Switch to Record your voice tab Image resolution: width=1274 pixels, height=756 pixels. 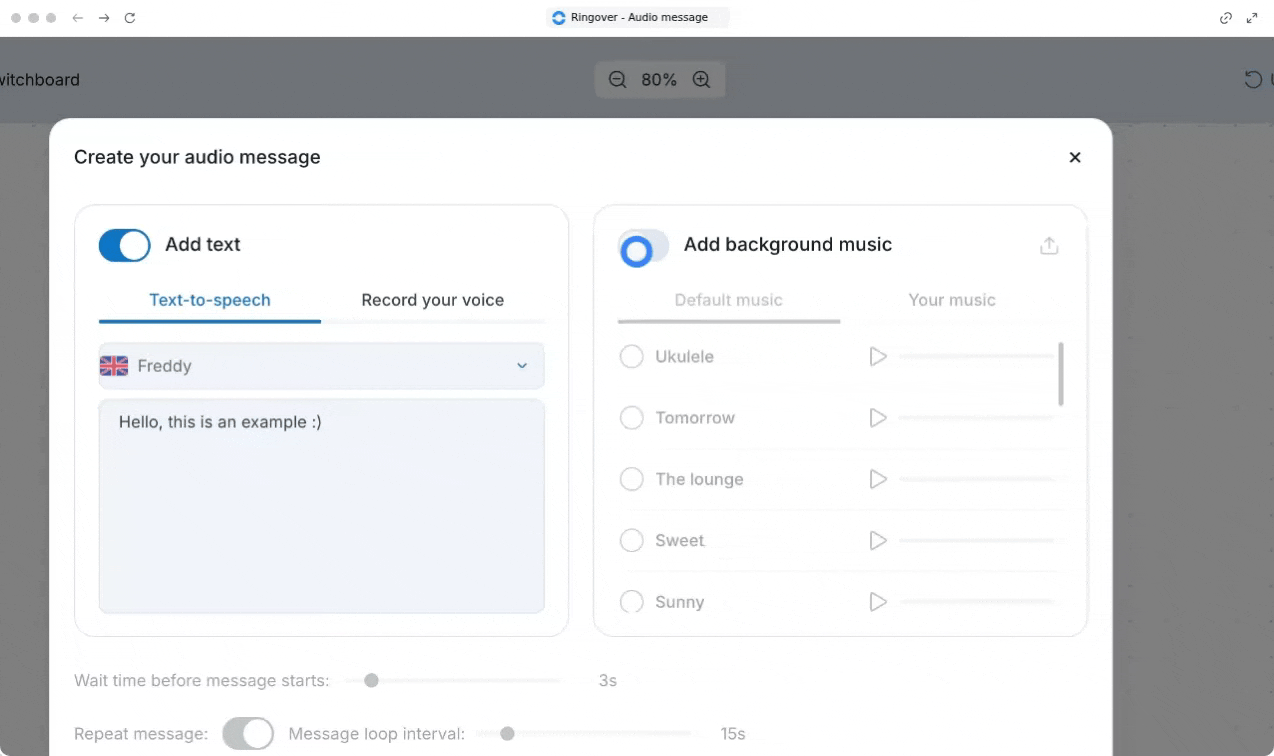pyautogui.click(x=433, y=300)
